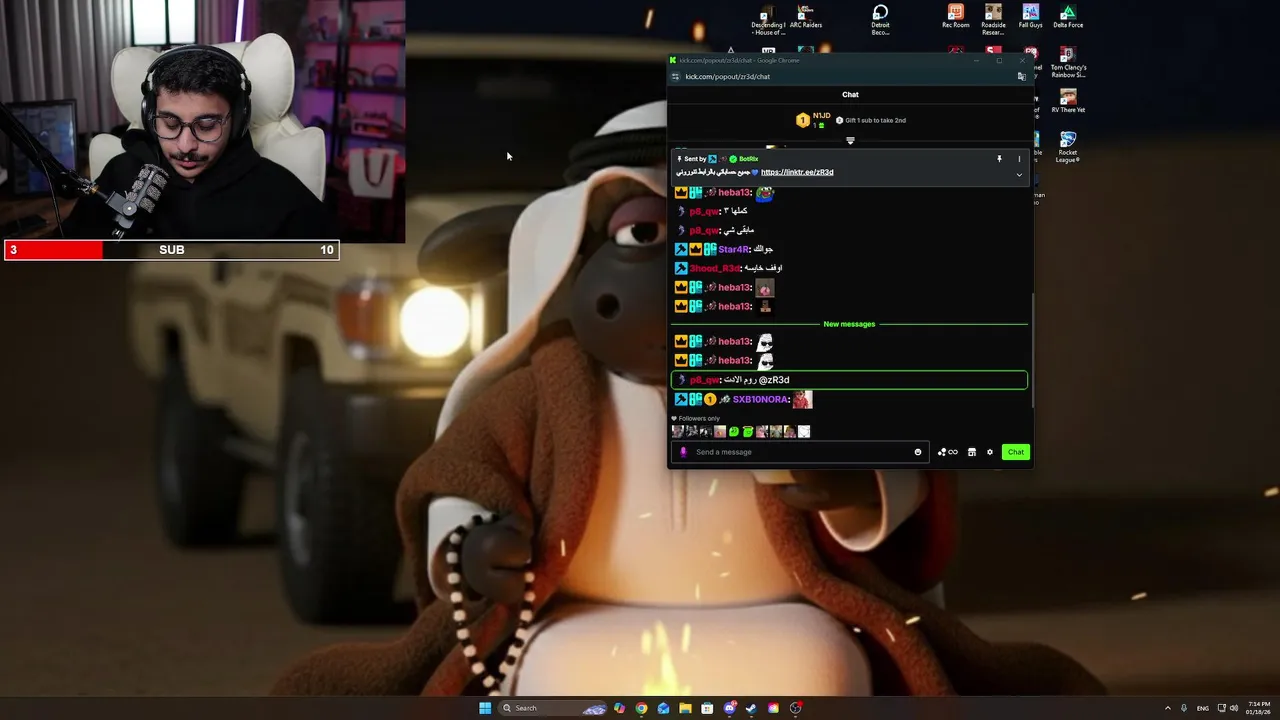Image resolution: width=1280 pixels, height=720 pixels.
Task: Click SXB10NORA's emote image
Action: click(802, 400)
